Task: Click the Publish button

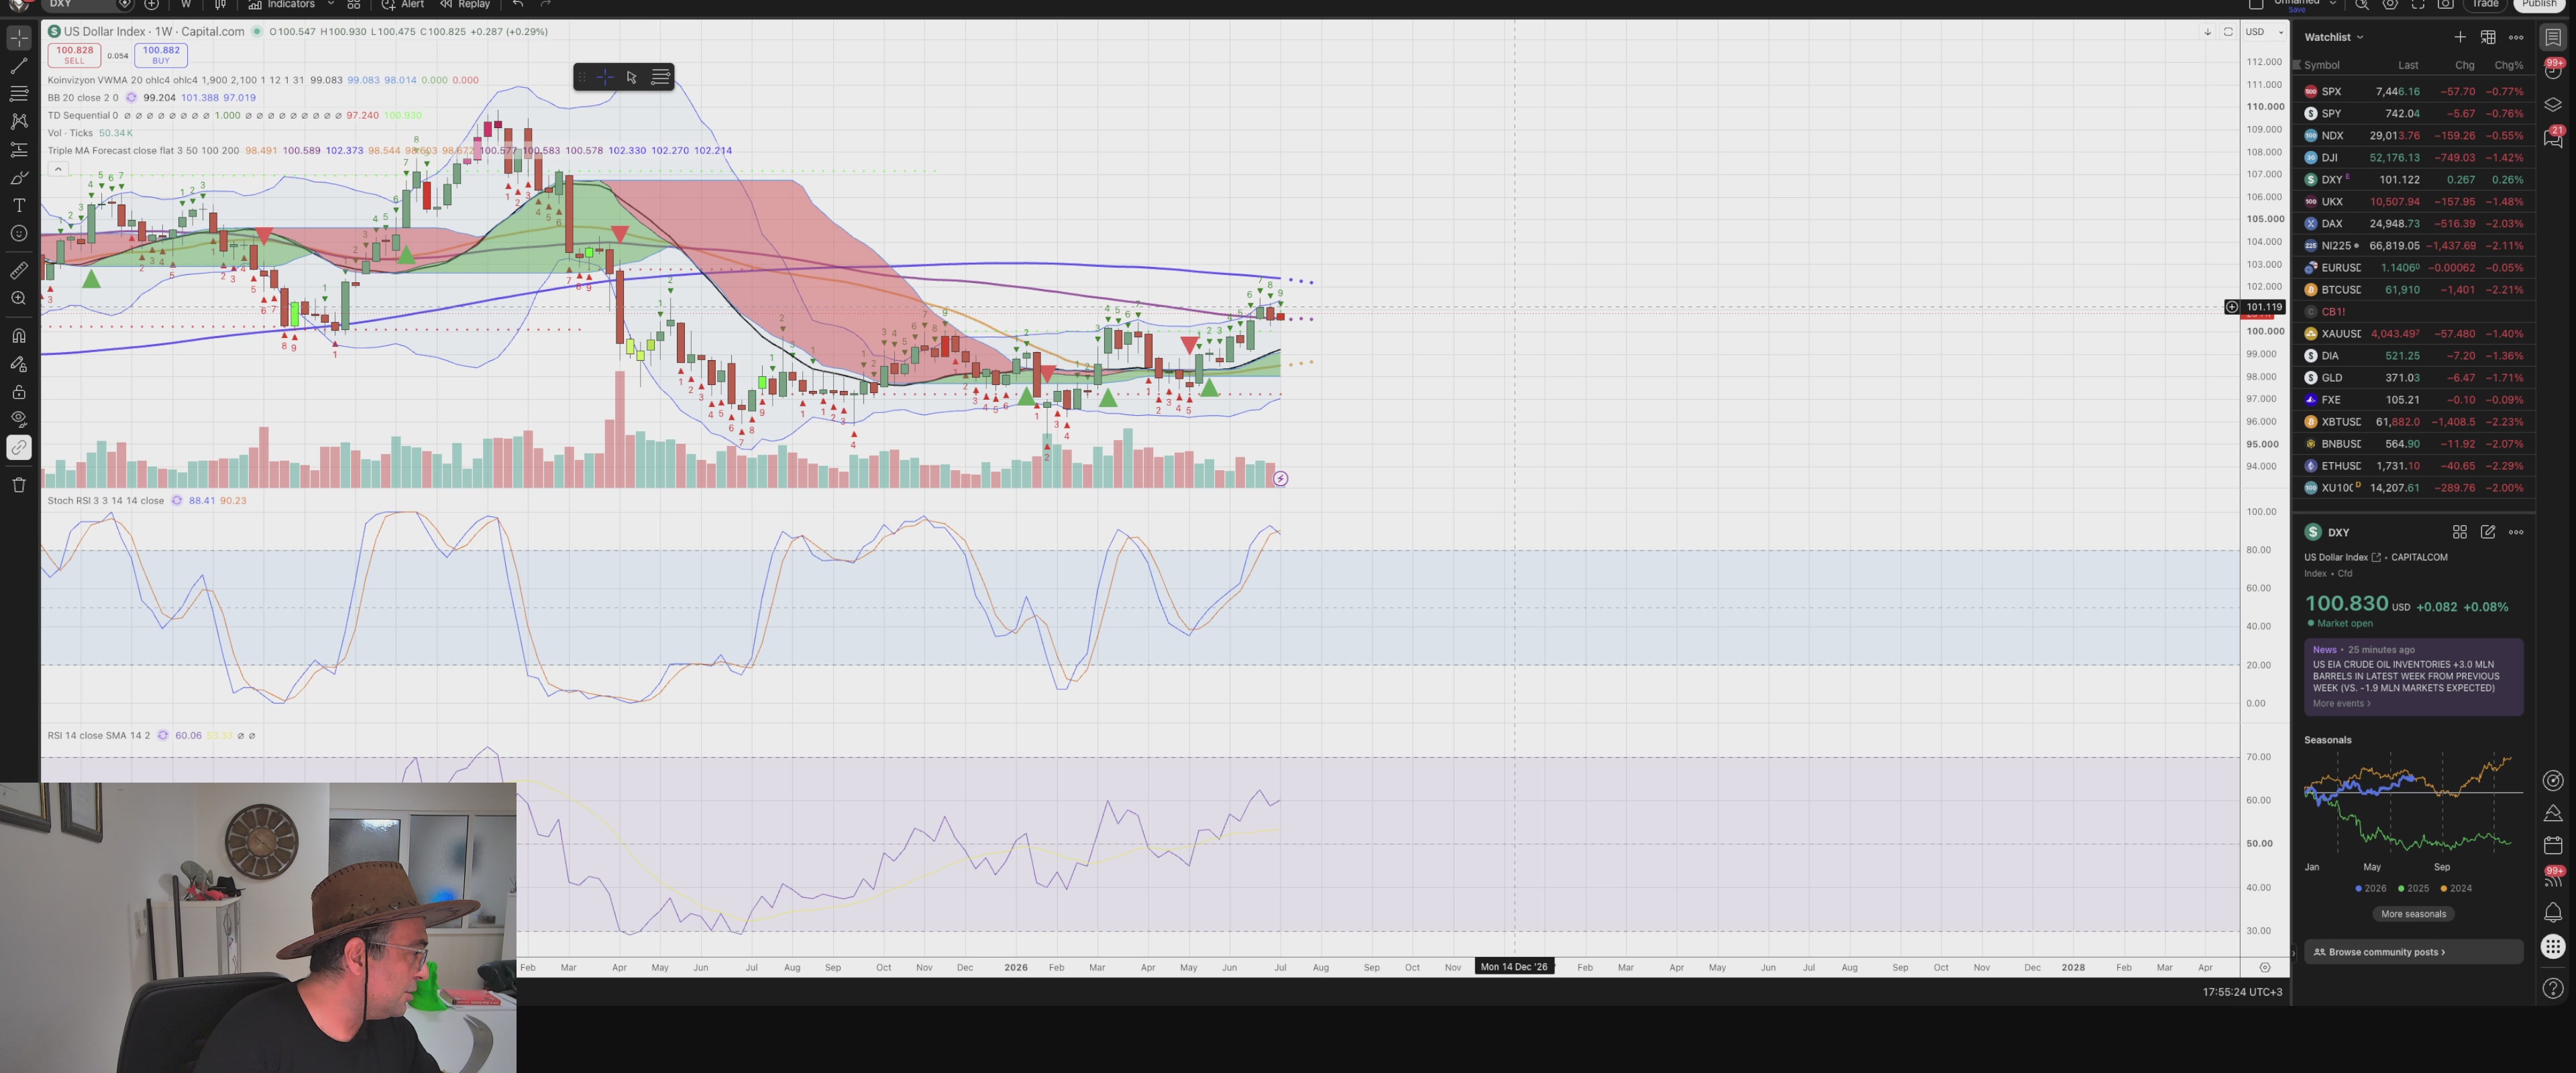Action: click(2539, 5)
